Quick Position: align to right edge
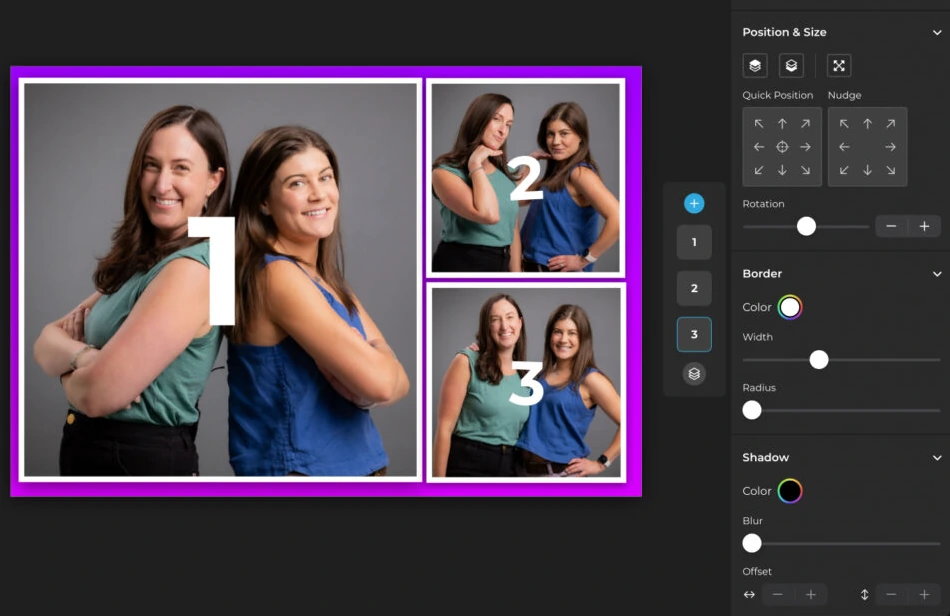The height and width of the screenshot is (616, 950). 805,147
